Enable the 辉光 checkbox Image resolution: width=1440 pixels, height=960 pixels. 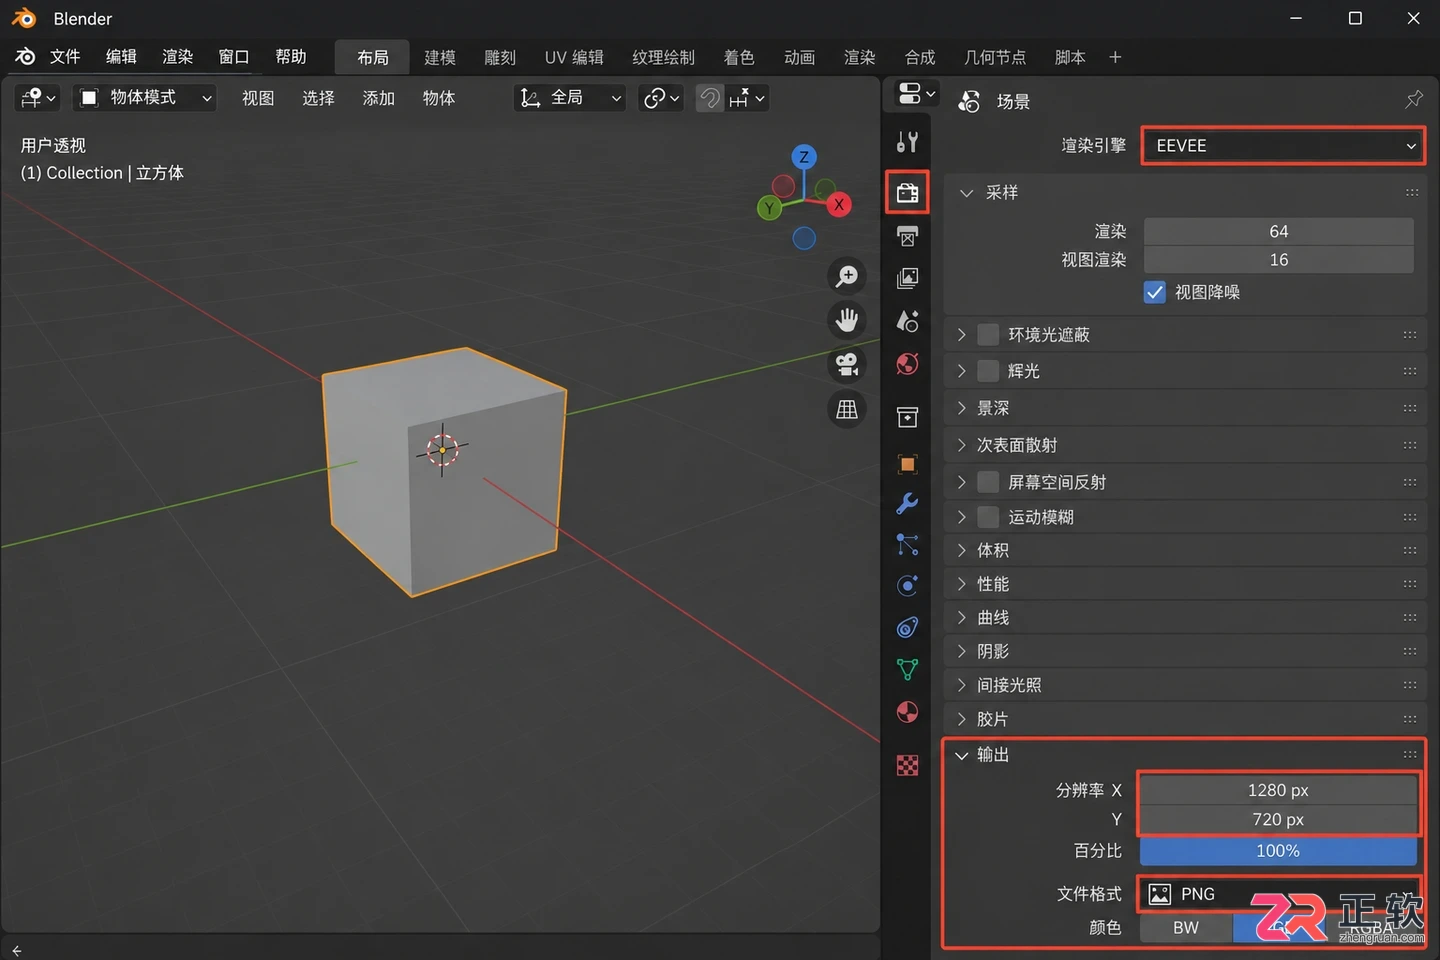point(988,371)
